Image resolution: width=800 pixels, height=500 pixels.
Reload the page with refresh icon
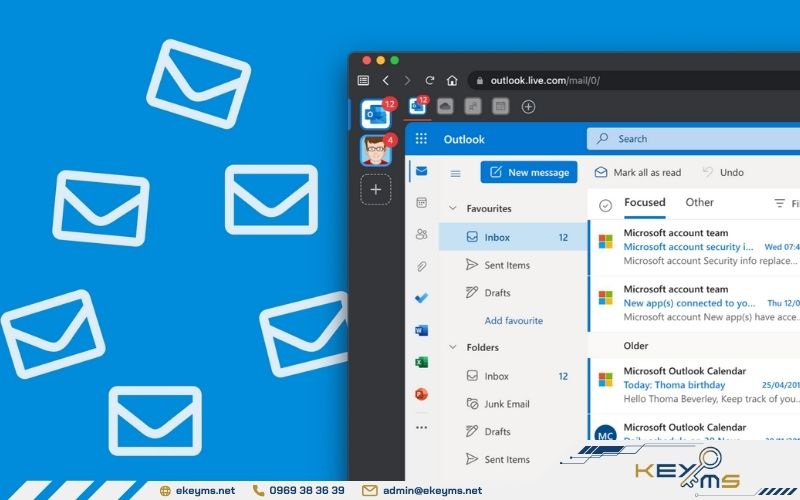click(x=430, y=80)
